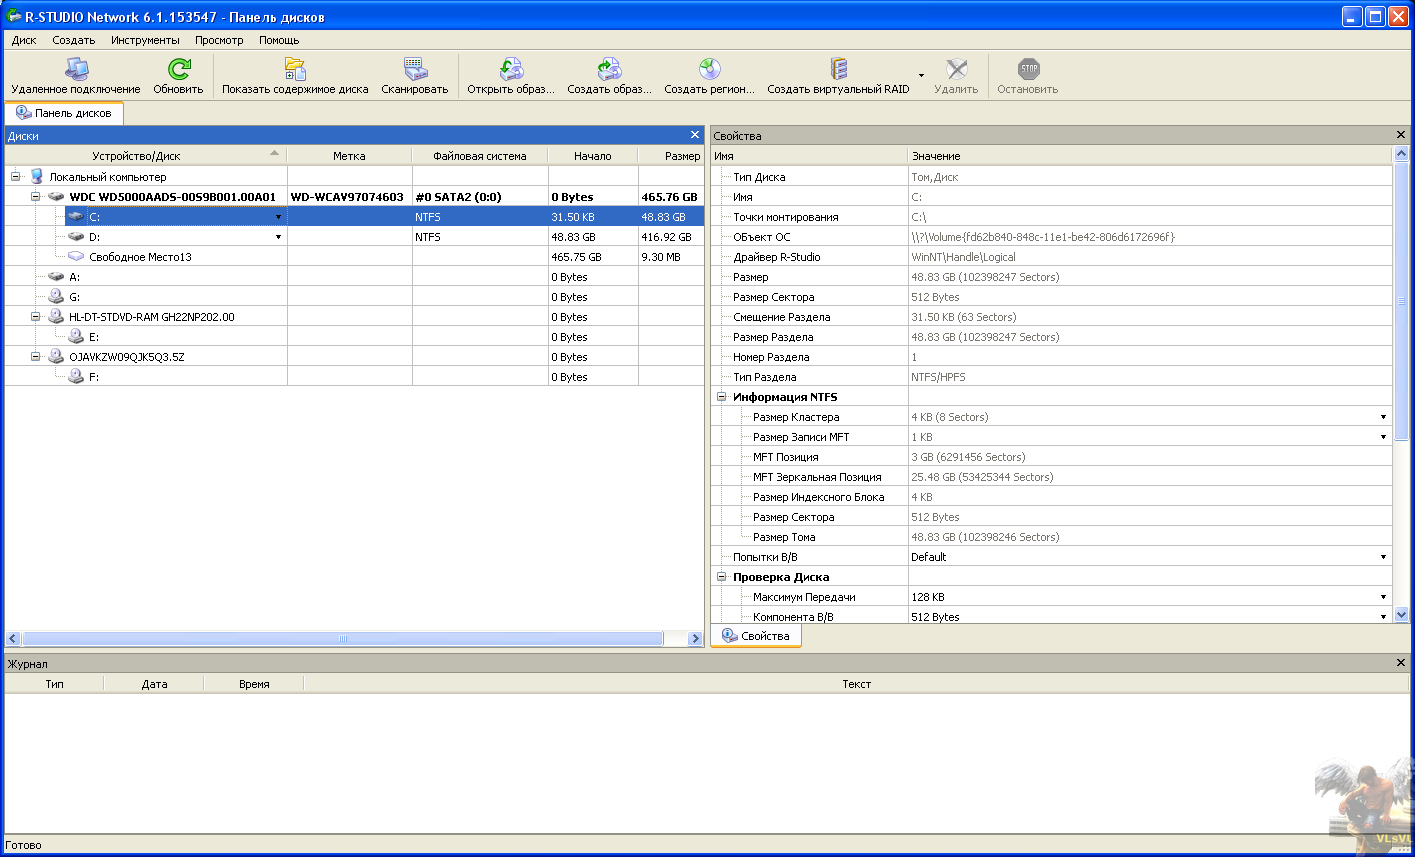Select the Свойства tab at the panel bottom
The width and height of the screenshot is (1415, 857).
756,636
